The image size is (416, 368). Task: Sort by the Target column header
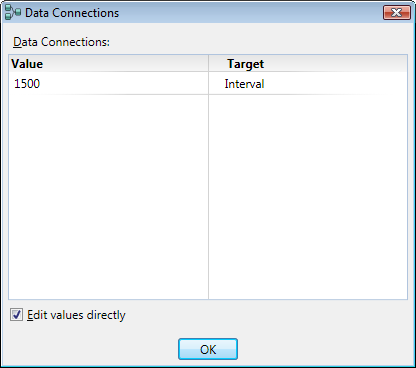pos(308,63)
